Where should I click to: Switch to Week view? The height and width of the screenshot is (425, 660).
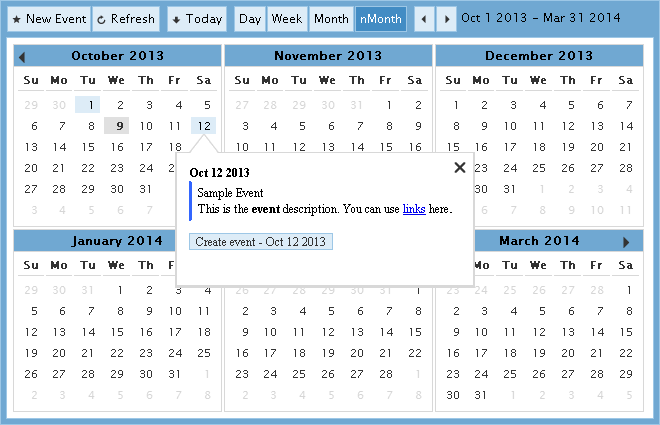tap(287, 19)
